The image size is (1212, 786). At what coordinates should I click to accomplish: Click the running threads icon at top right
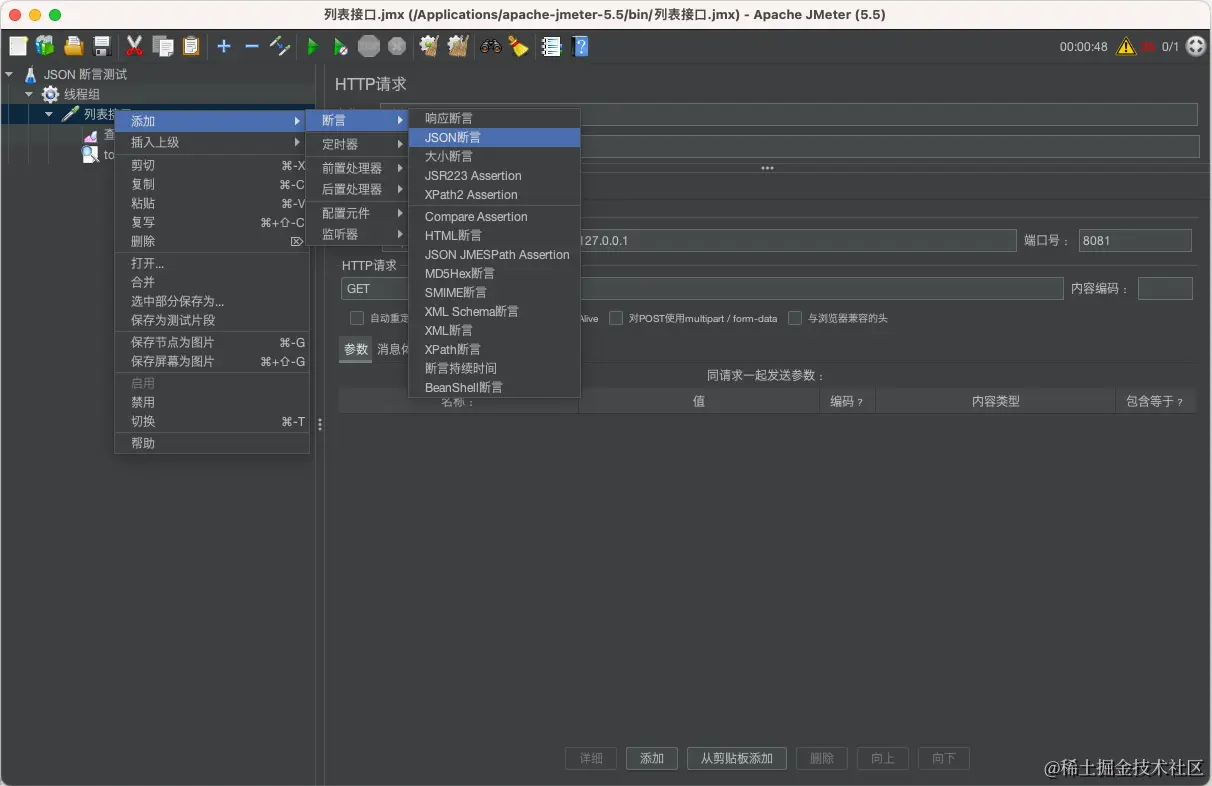(x=1196, y=46)
